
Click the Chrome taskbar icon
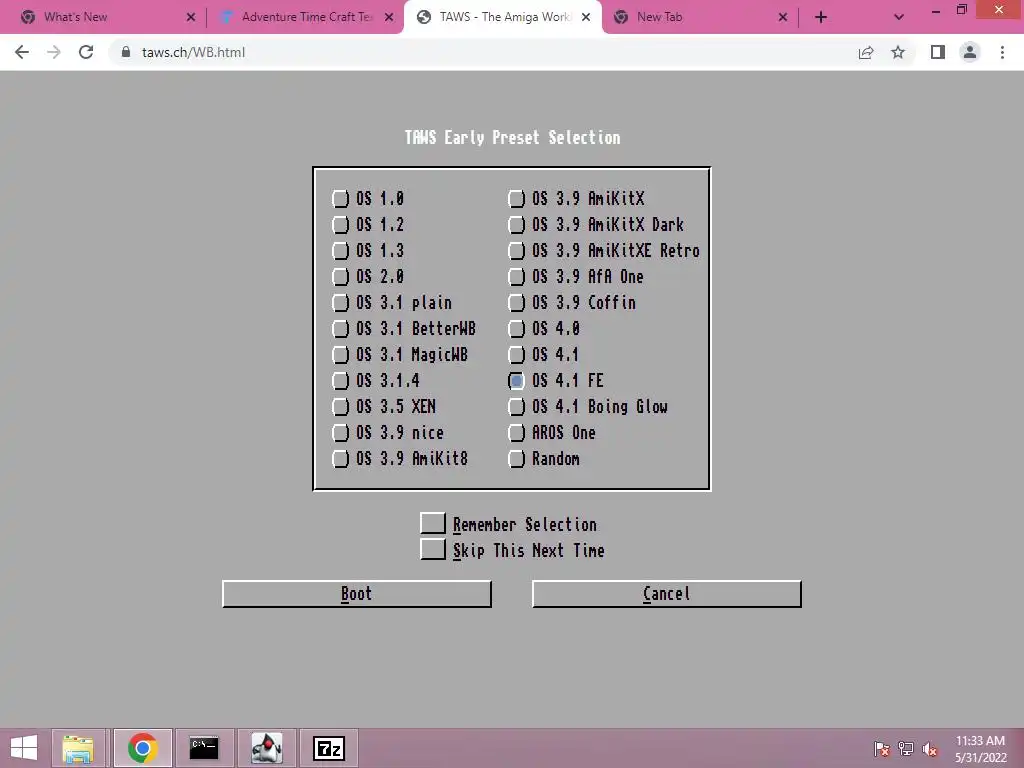(142, 748)
